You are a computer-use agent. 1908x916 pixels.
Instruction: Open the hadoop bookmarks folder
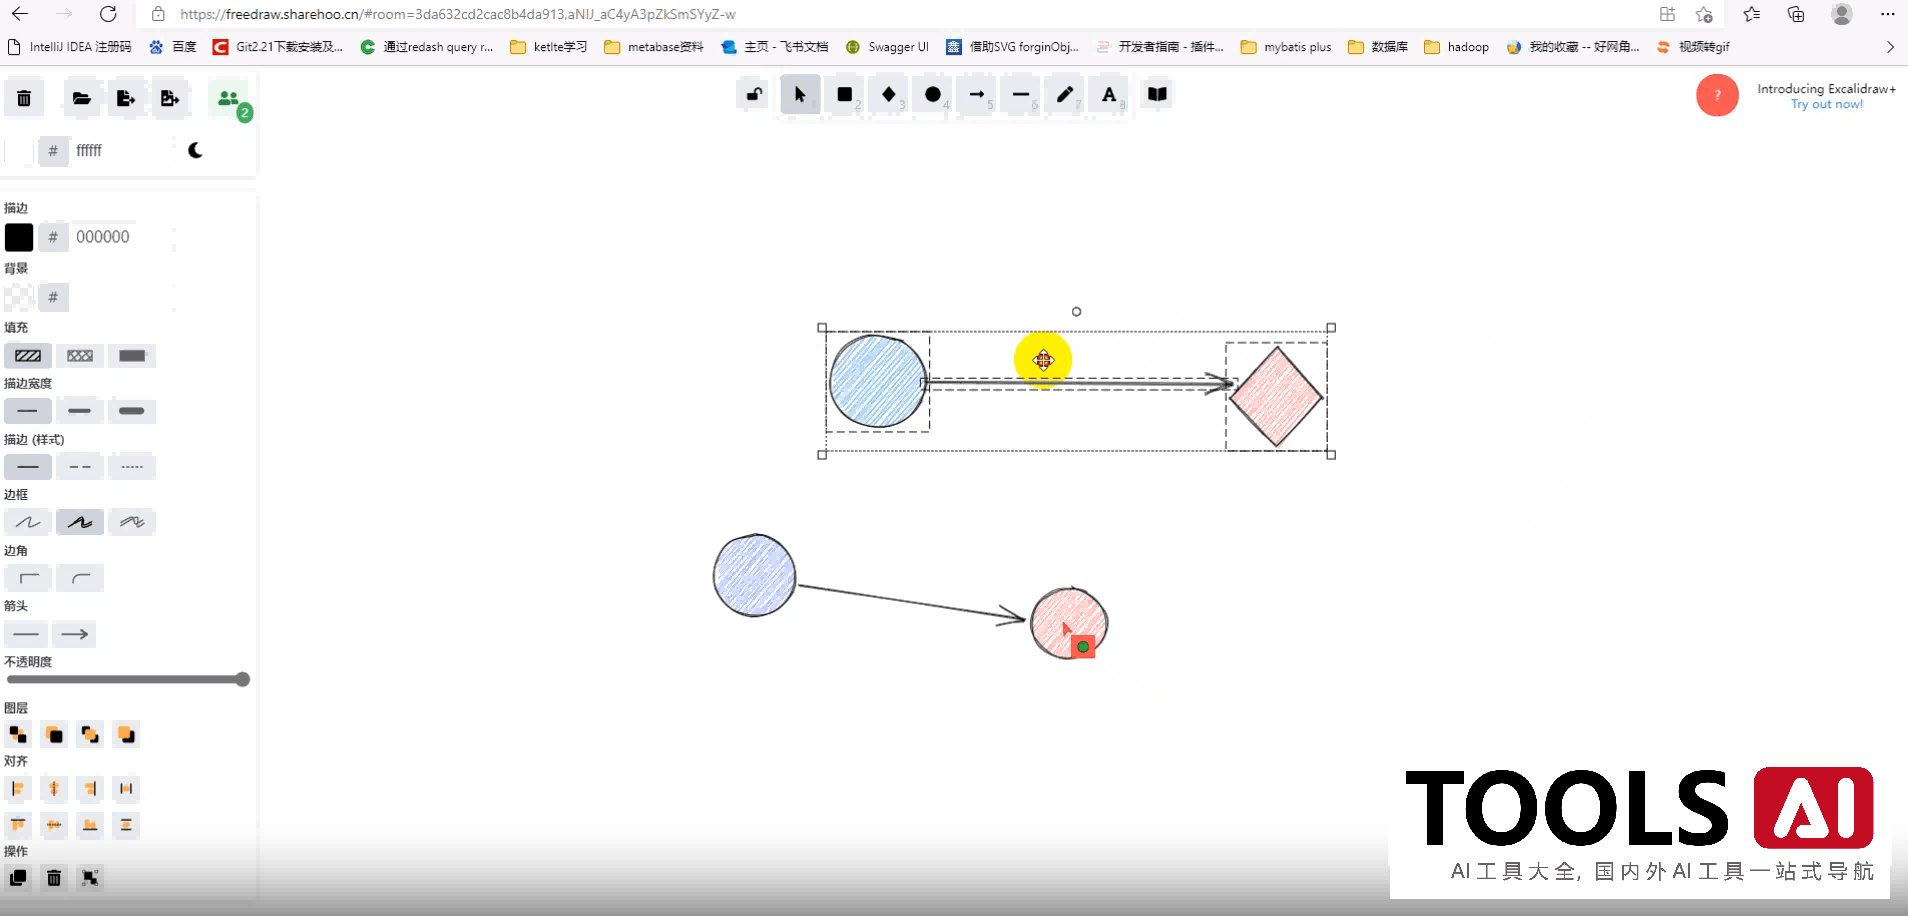pos(1456,47)
